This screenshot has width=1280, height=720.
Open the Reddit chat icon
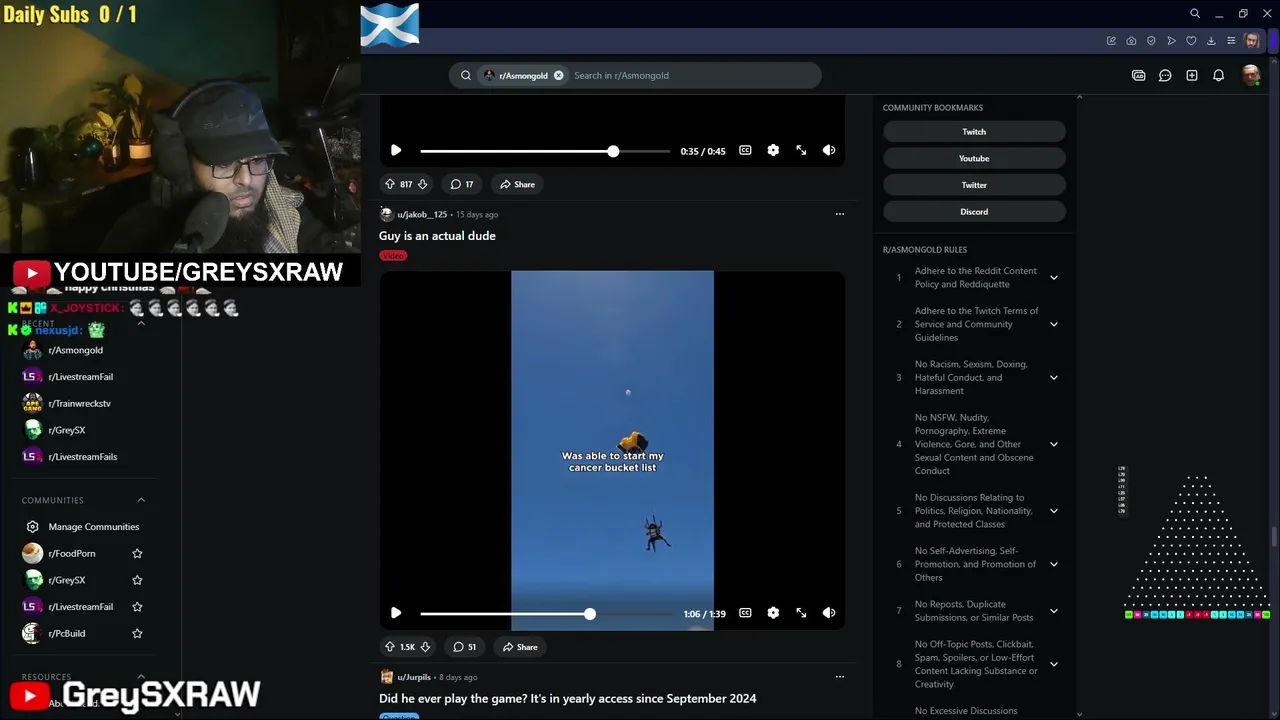point(1165,75)
